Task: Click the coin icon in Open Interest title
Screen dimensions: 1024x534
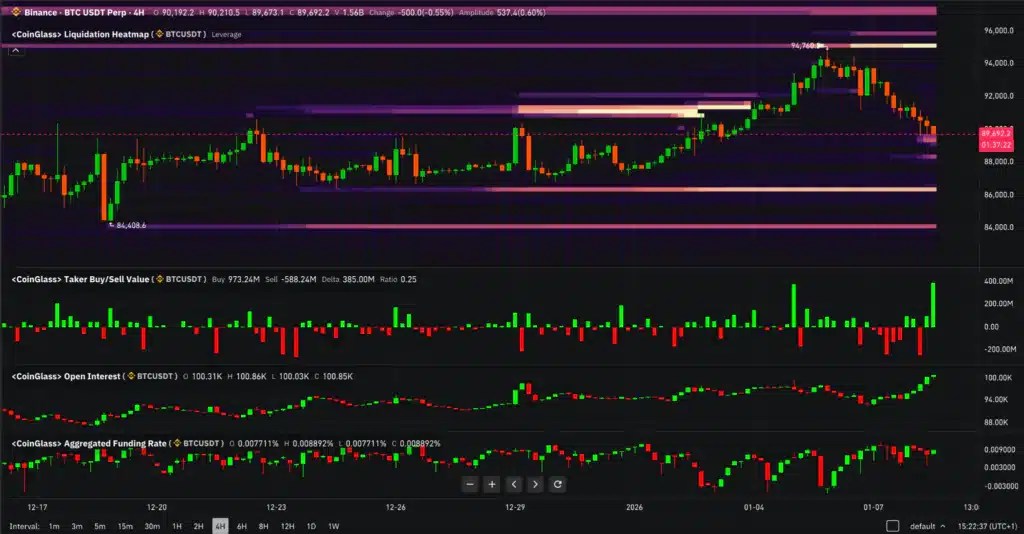Action: point(131,376)
